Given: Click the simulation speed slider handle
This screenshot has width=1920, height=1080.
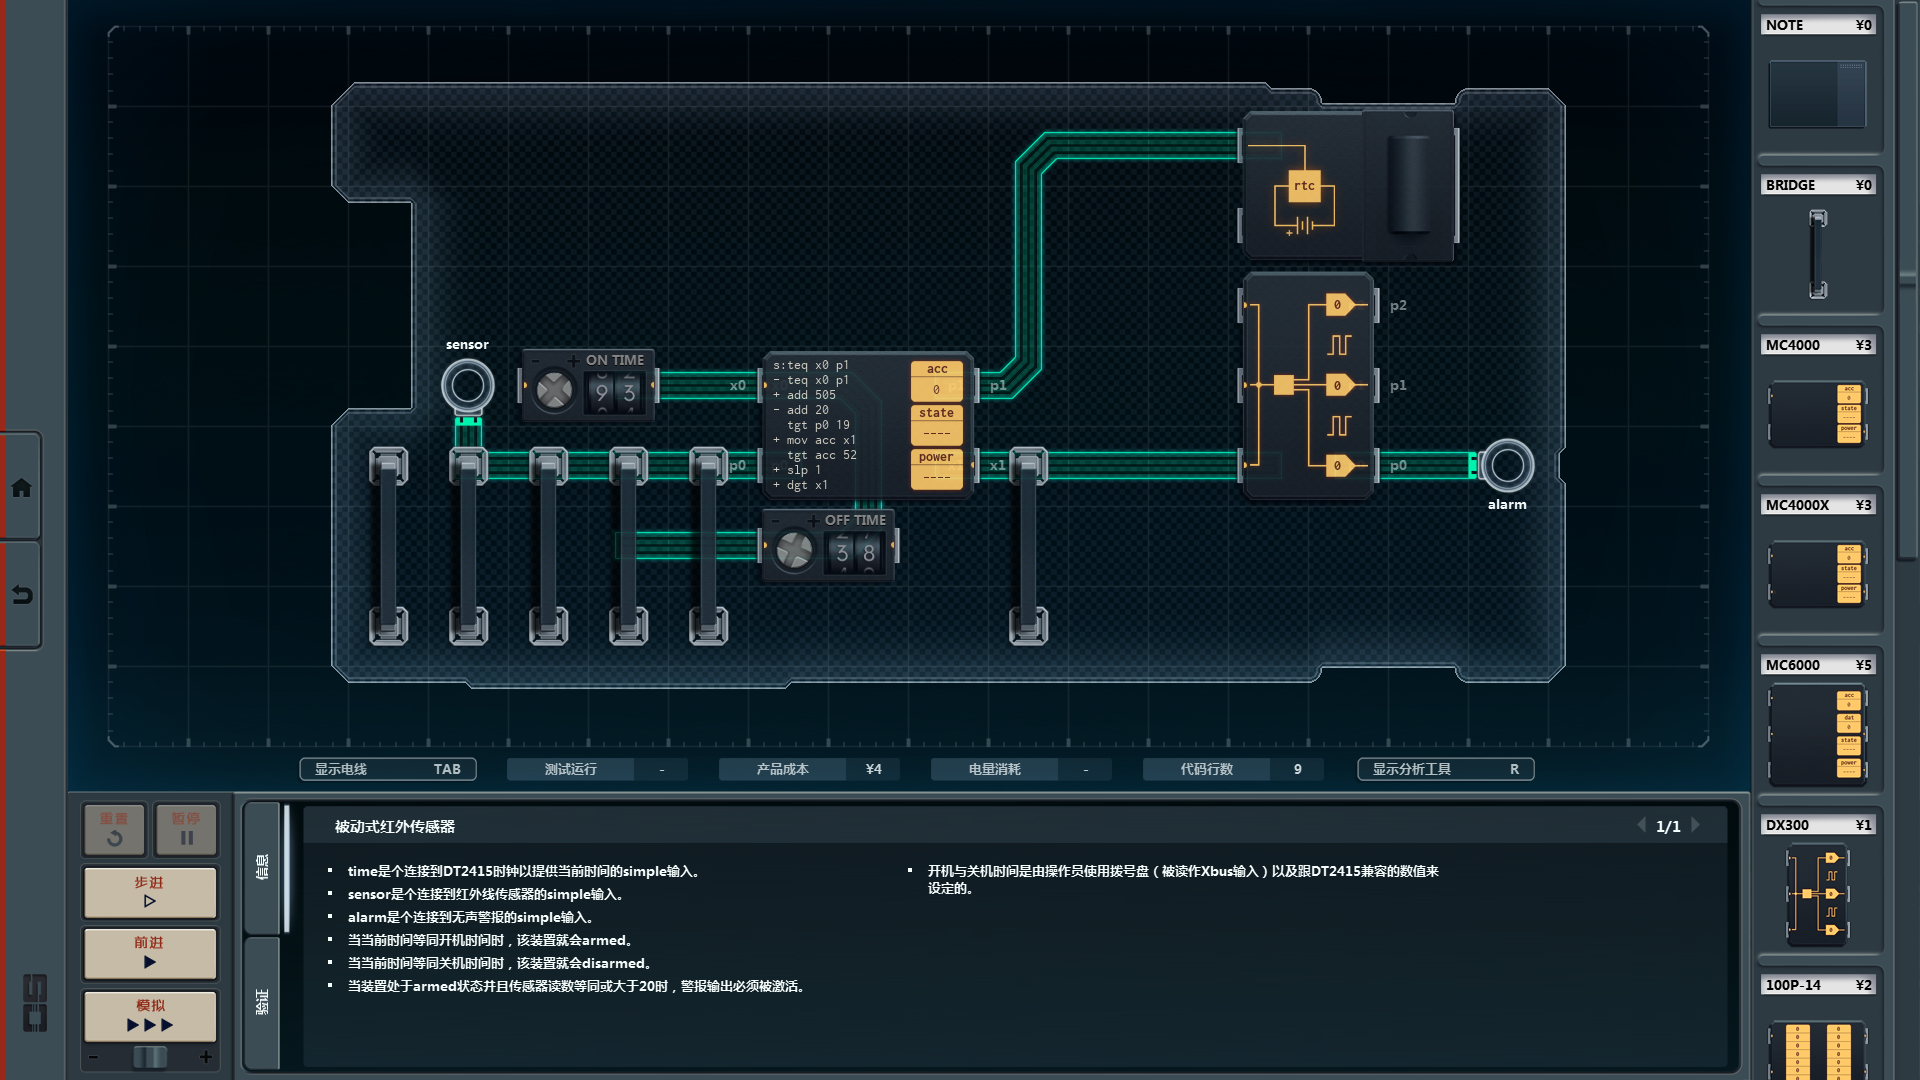Looking at the screenshot, I should (x=150, y=1057).
